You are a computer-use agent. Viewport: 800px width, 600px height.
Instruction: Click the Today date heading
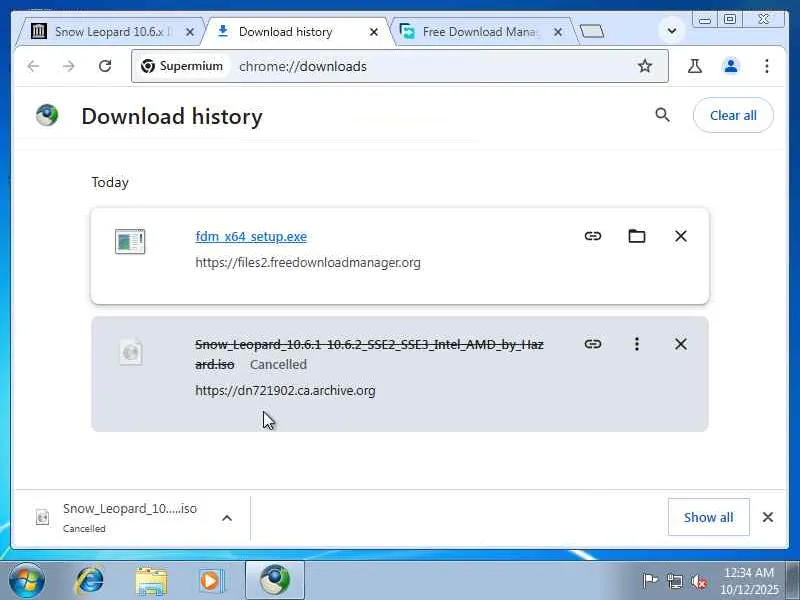110,182
